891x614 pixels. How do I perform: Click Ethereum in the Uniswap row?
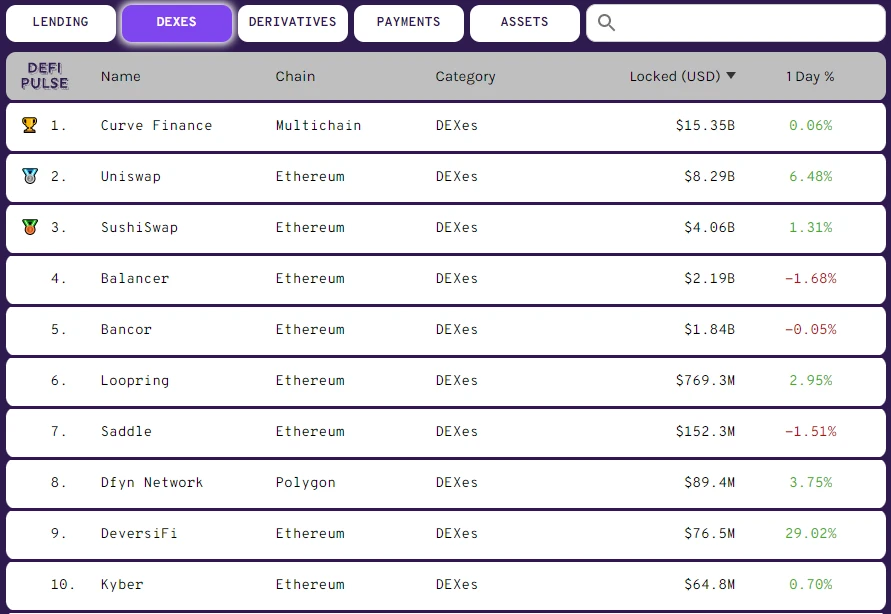[x=310, y=176]
